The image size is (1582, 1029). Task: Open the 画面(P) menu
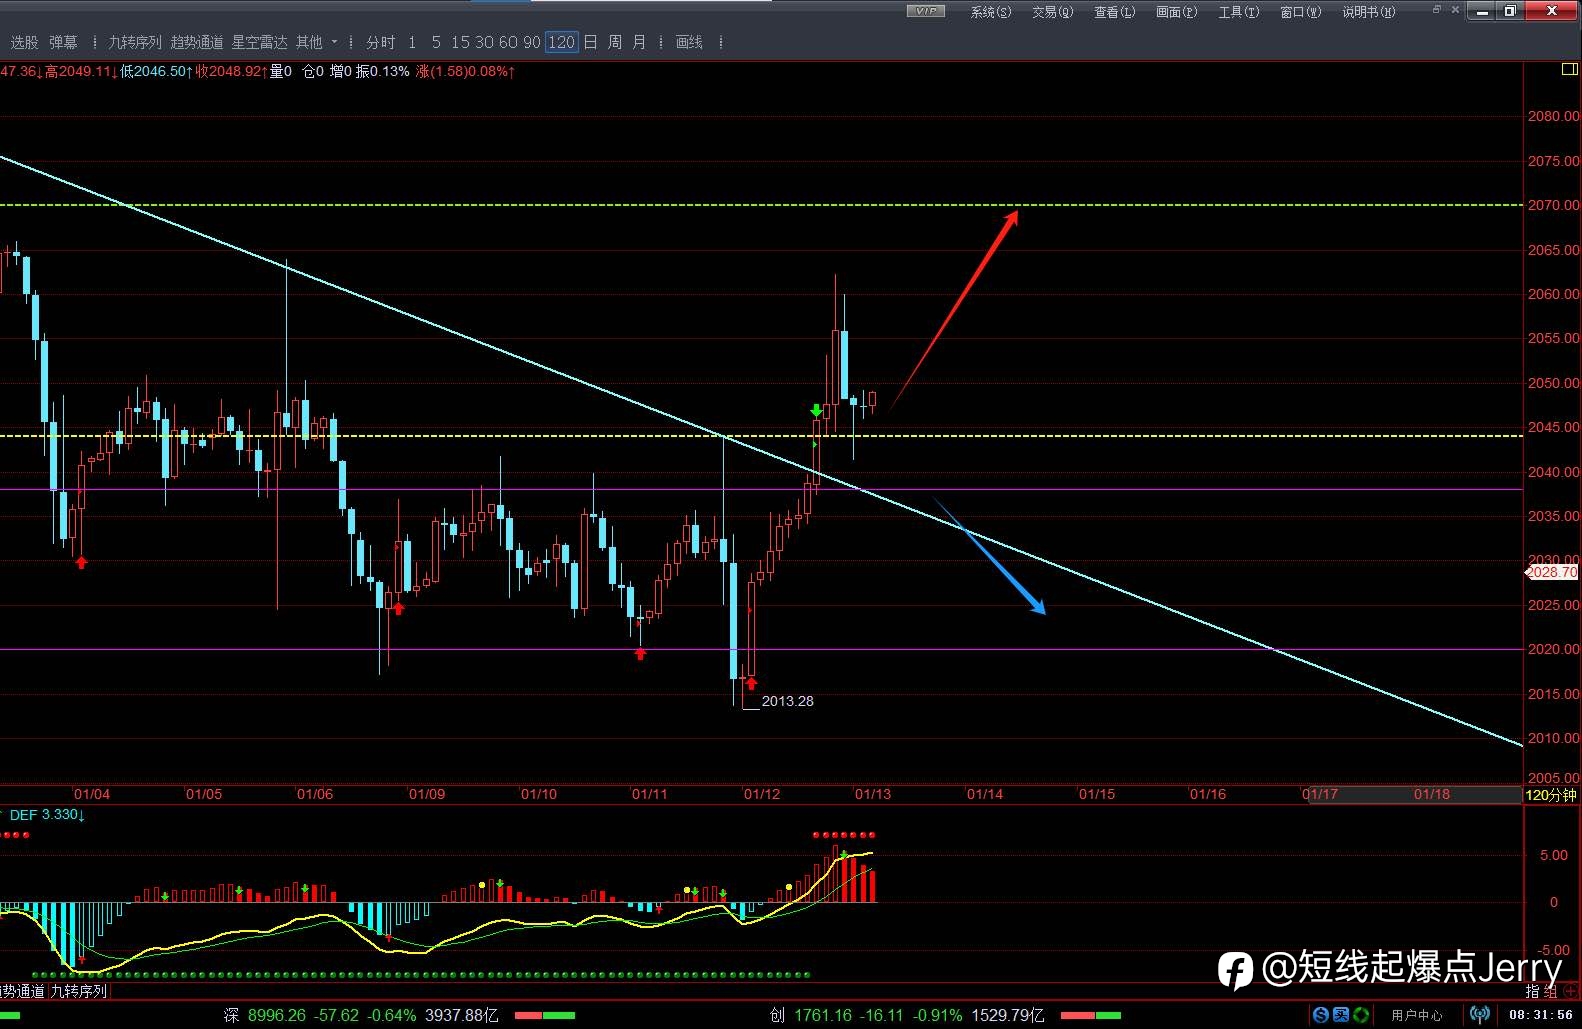tap(1177, 12)
